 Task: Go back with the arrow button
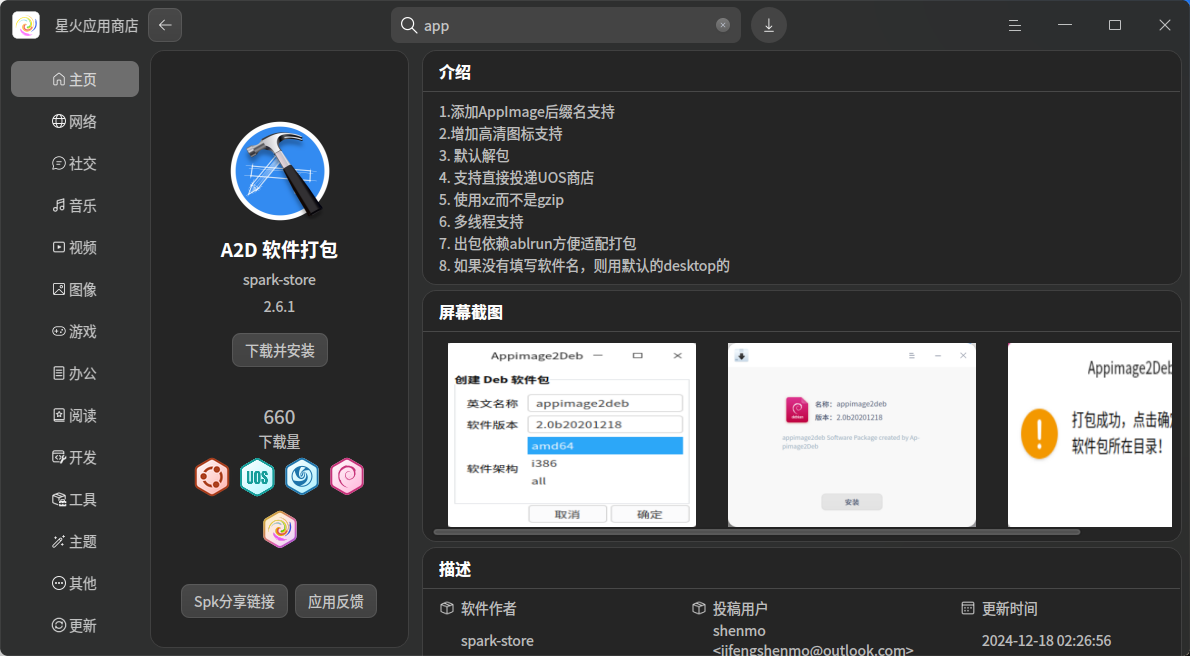(165, 25)
